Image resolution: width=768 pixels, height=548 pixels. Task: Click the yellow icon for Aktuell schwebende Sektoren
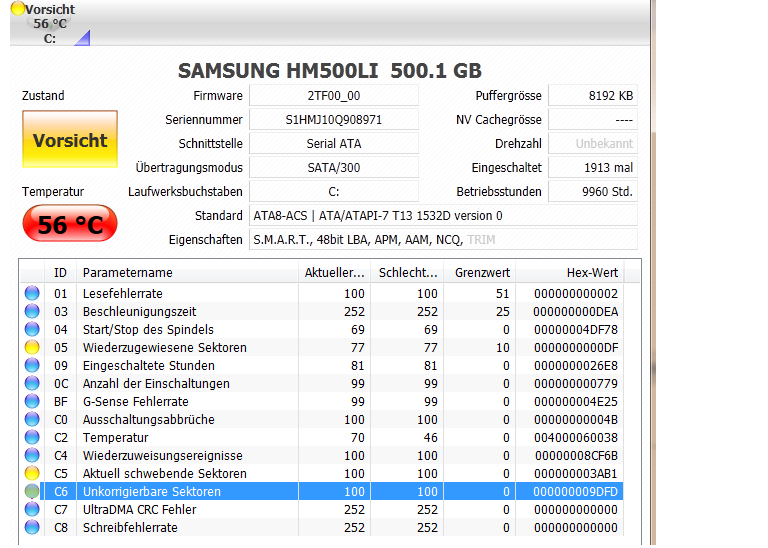[x=32, y=473]
